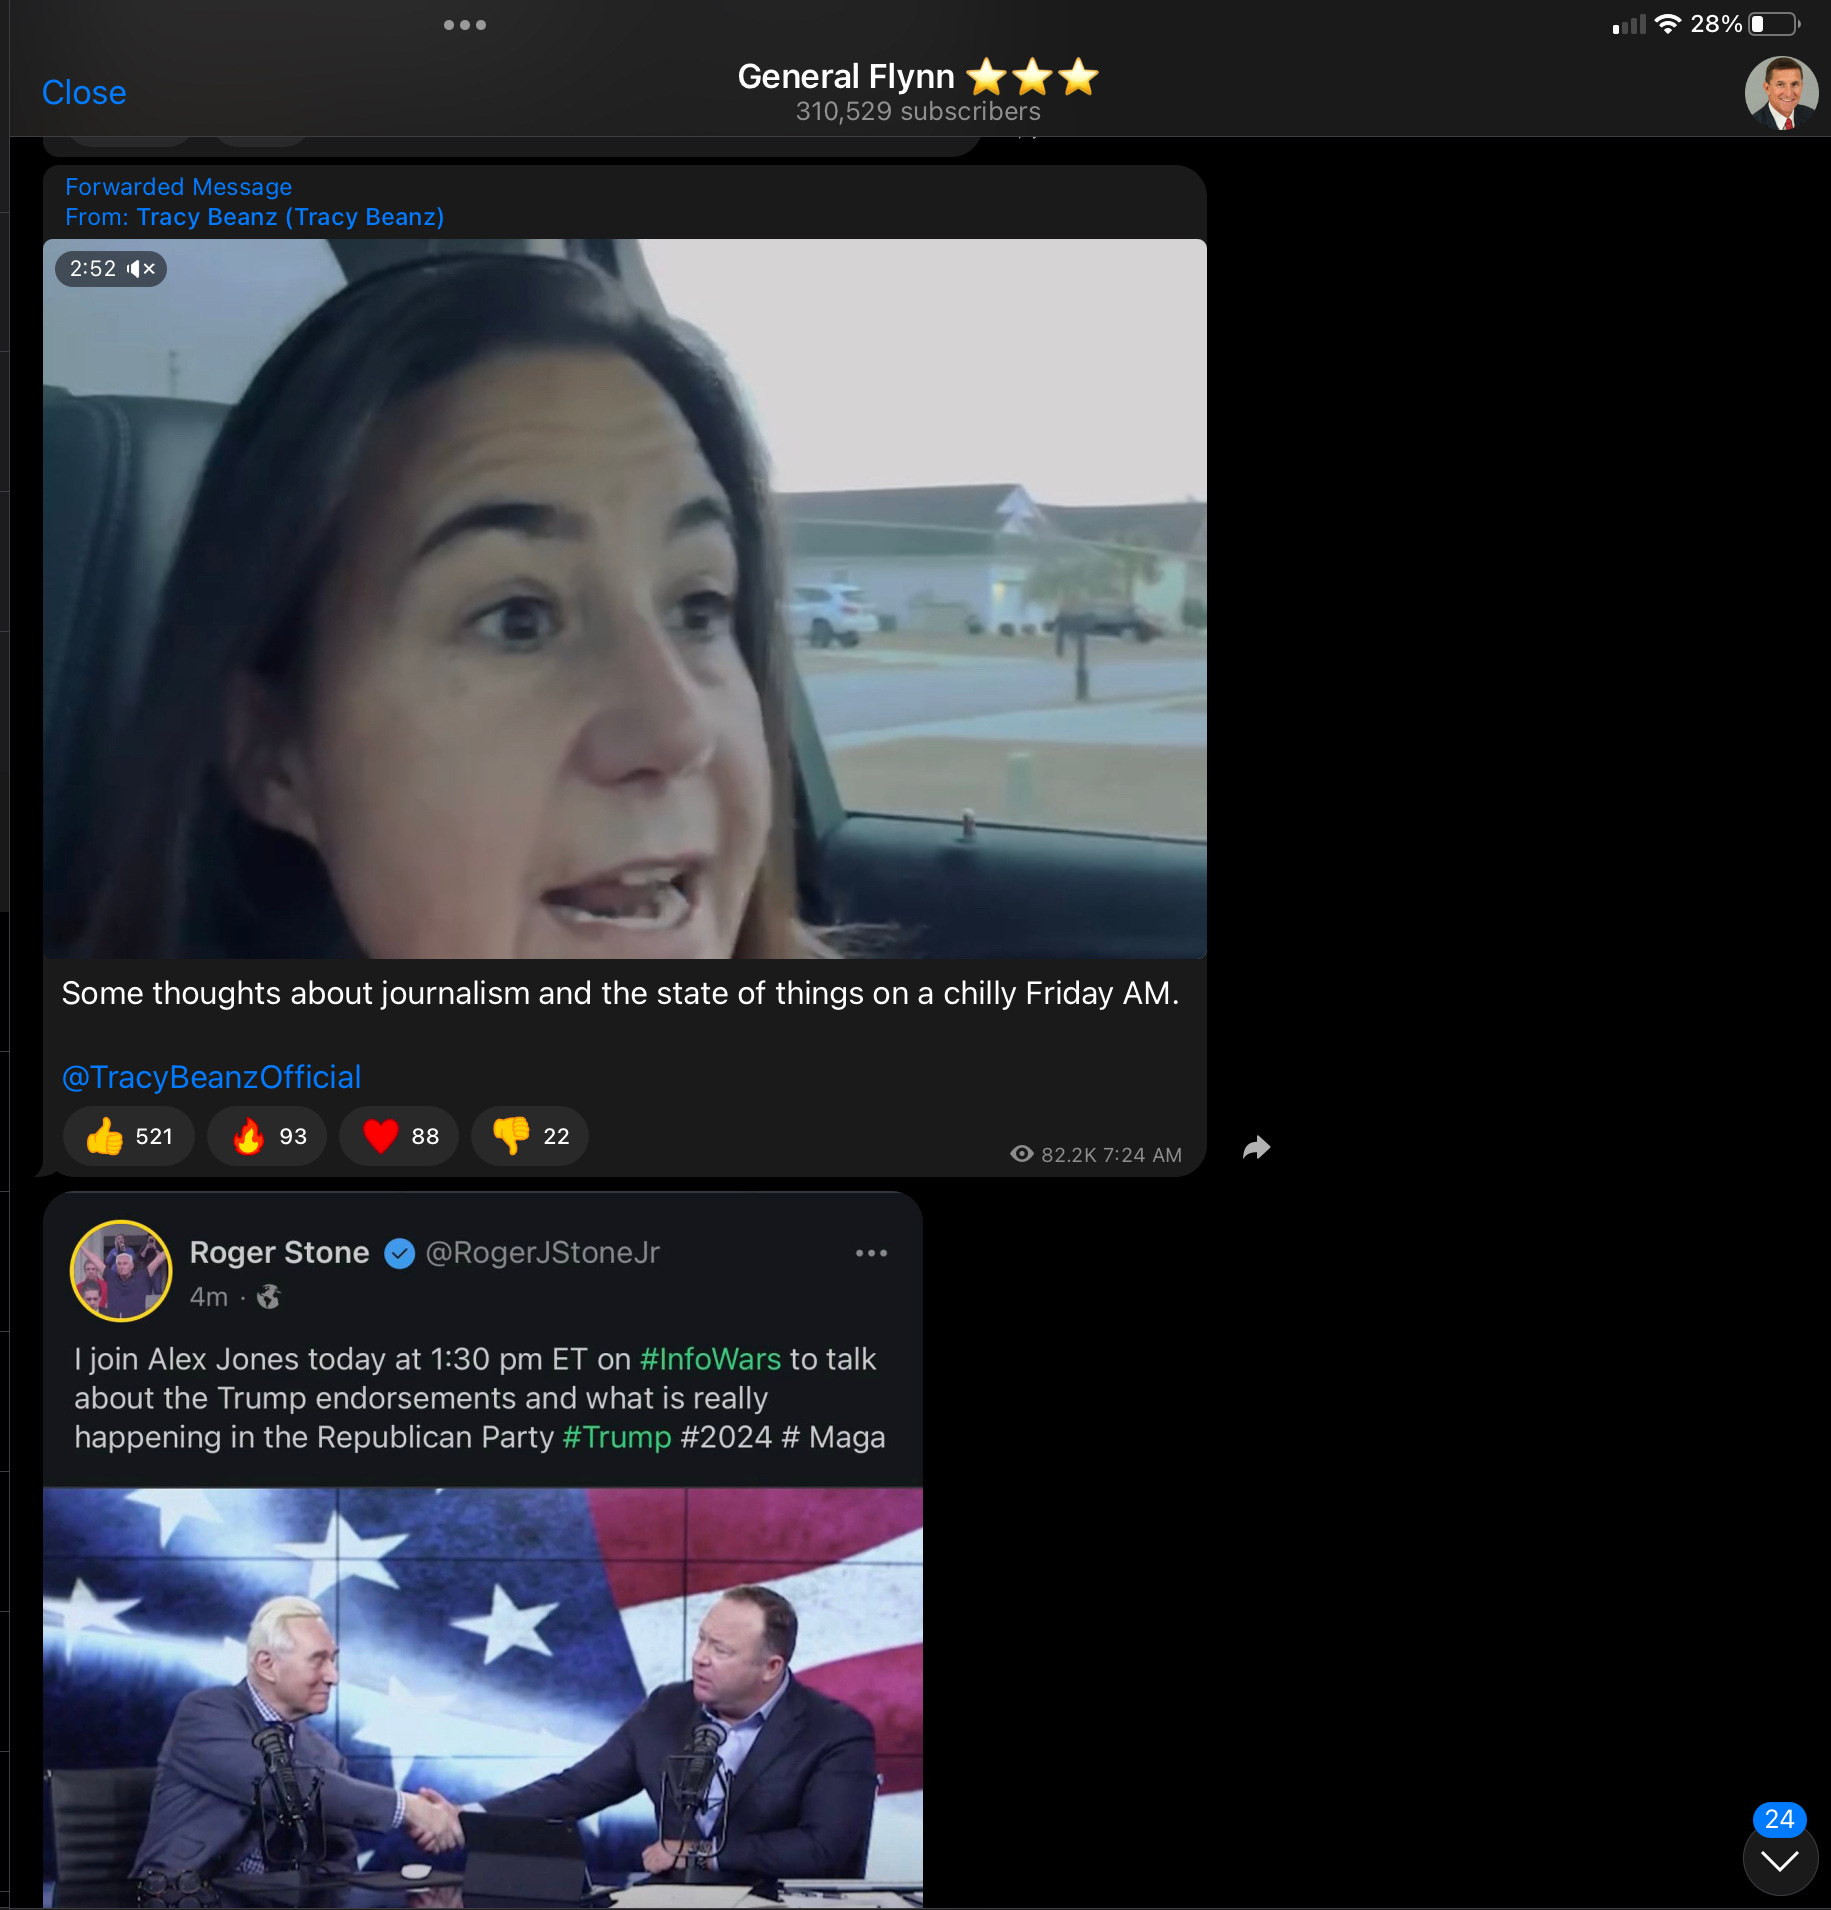This screenshot has width=1831, height=1910.
Task: Tap the 310,529 subscribers text
Action: [918, 112]
